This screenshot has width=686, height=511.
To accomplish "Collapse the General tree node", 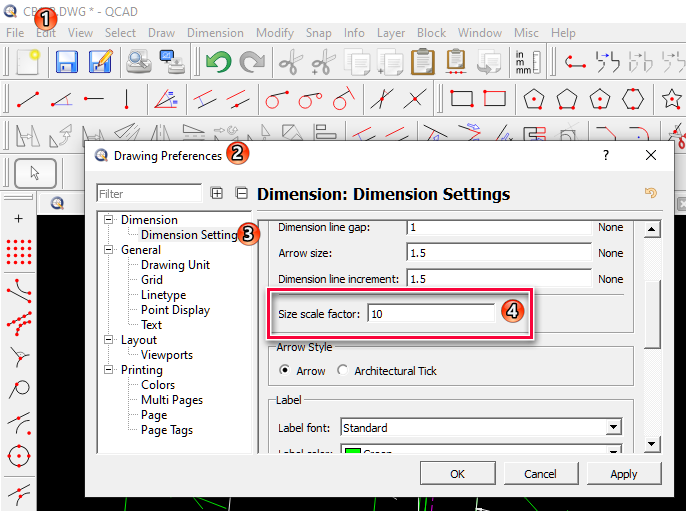I will pos(109,250).
